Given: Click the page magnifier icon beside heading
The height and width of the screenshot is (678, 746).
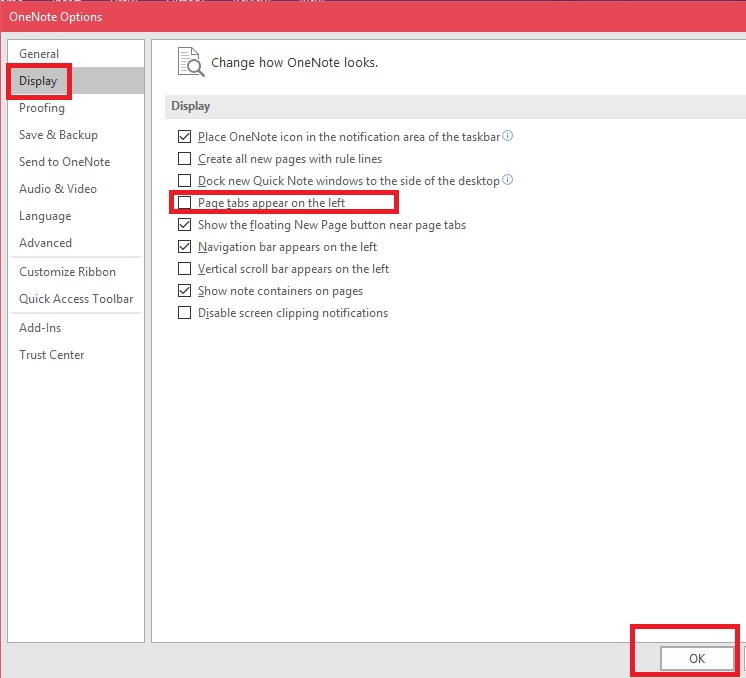Looking at the screenshot, I should pos(191,62).
